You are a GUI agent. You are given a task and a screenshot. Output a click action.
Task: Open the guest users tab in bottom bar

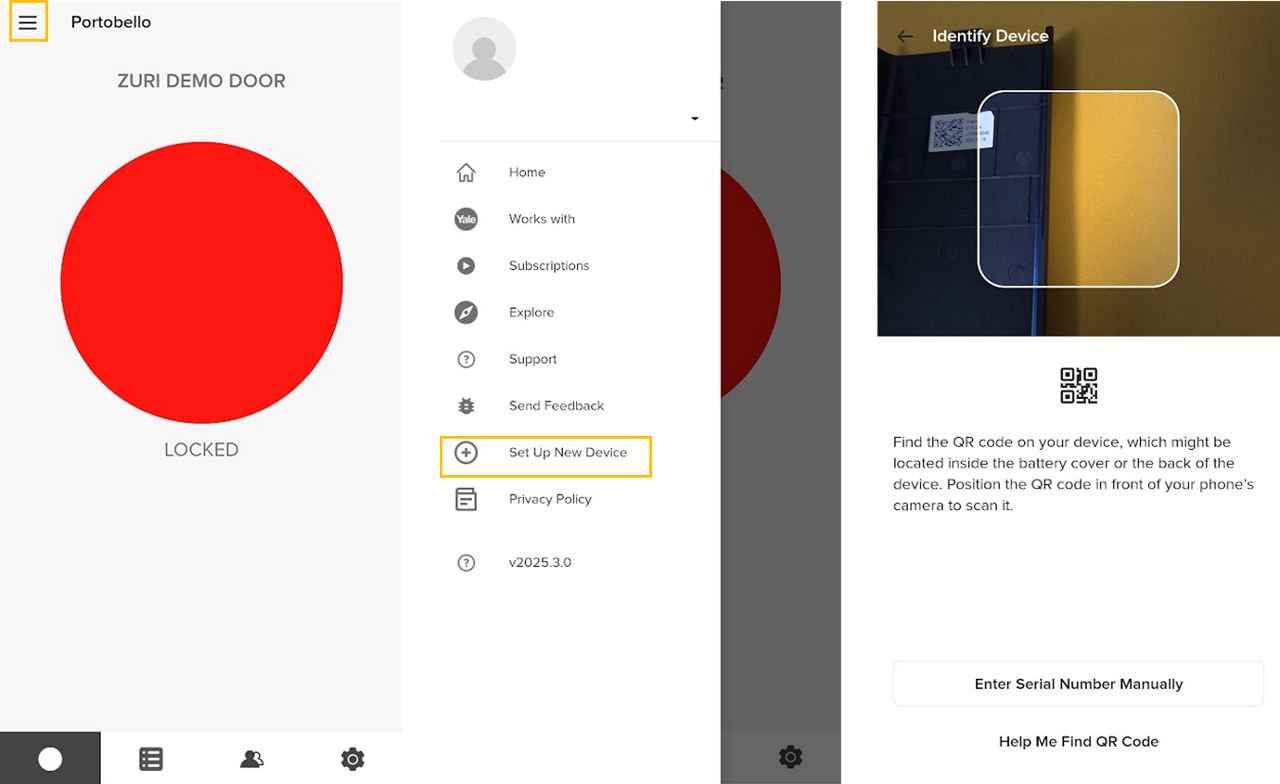click(x=252, y=759)
